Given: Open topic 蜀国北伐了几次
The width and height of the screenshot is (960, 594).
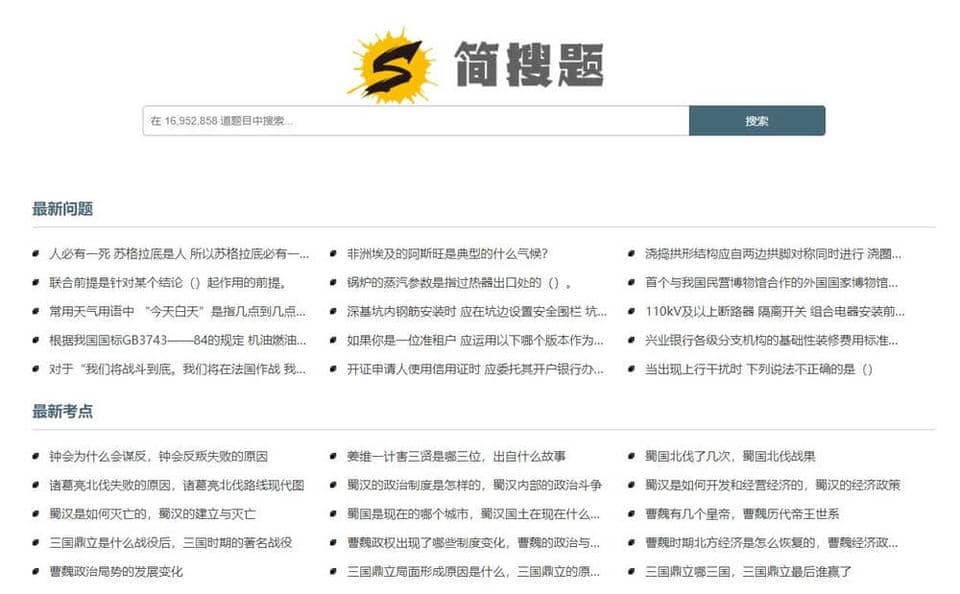Looking at the screenshot, I should (x=730, y=457).
